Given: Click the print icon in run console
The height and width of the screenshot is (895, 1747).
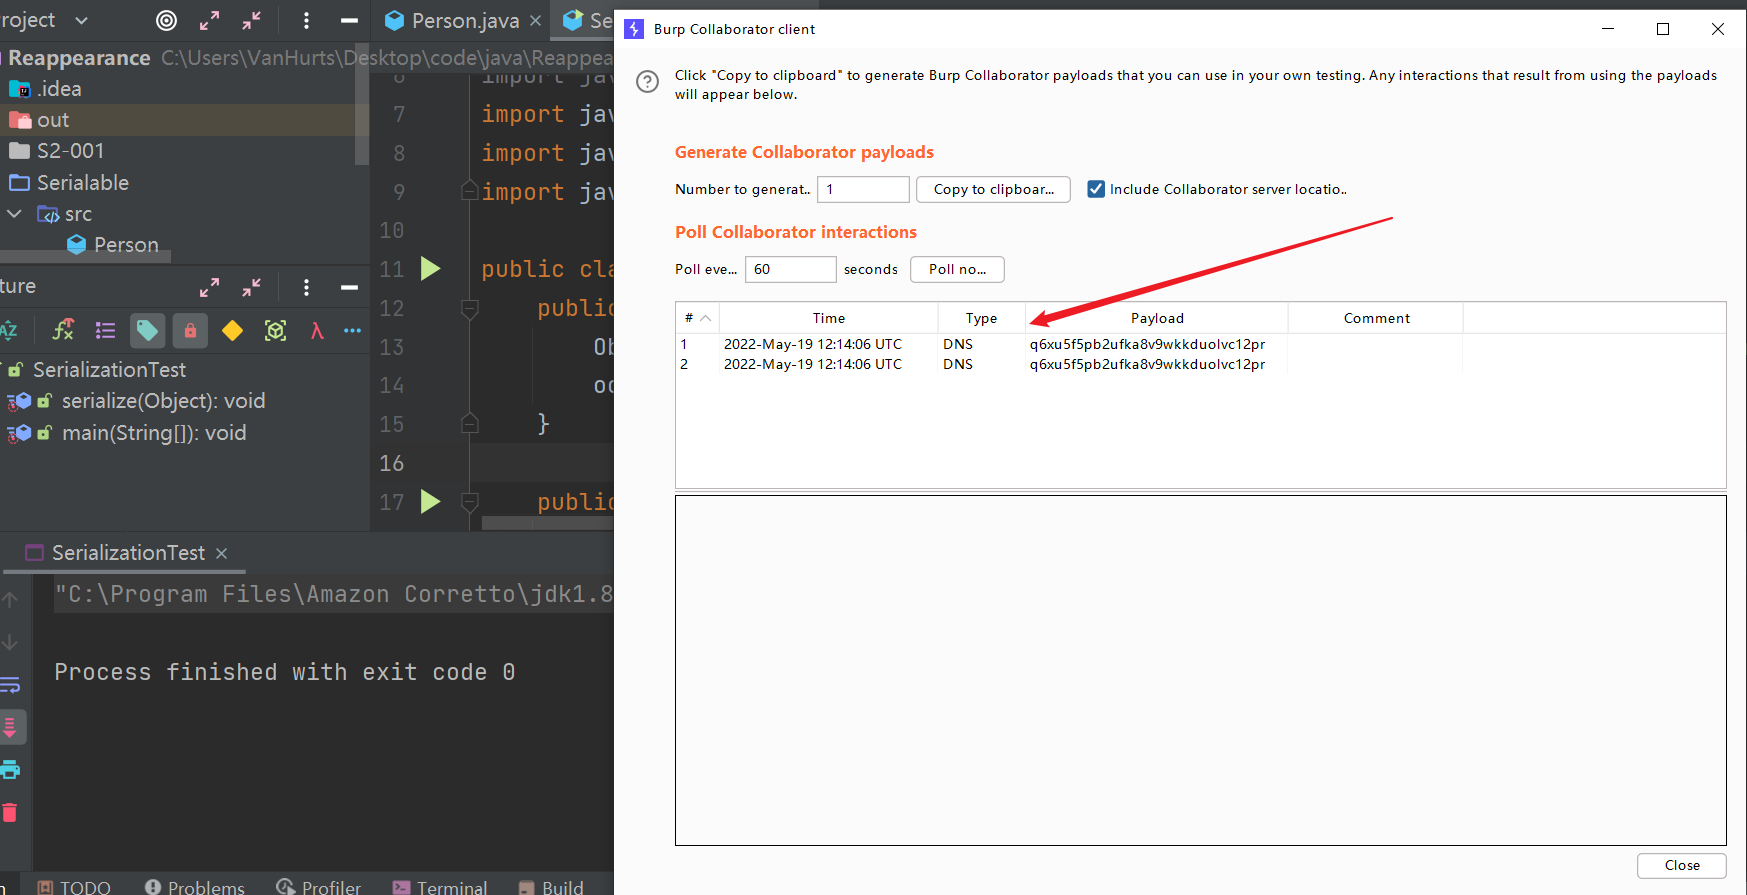Looking at the screenshot, I should tap(10, 770).
